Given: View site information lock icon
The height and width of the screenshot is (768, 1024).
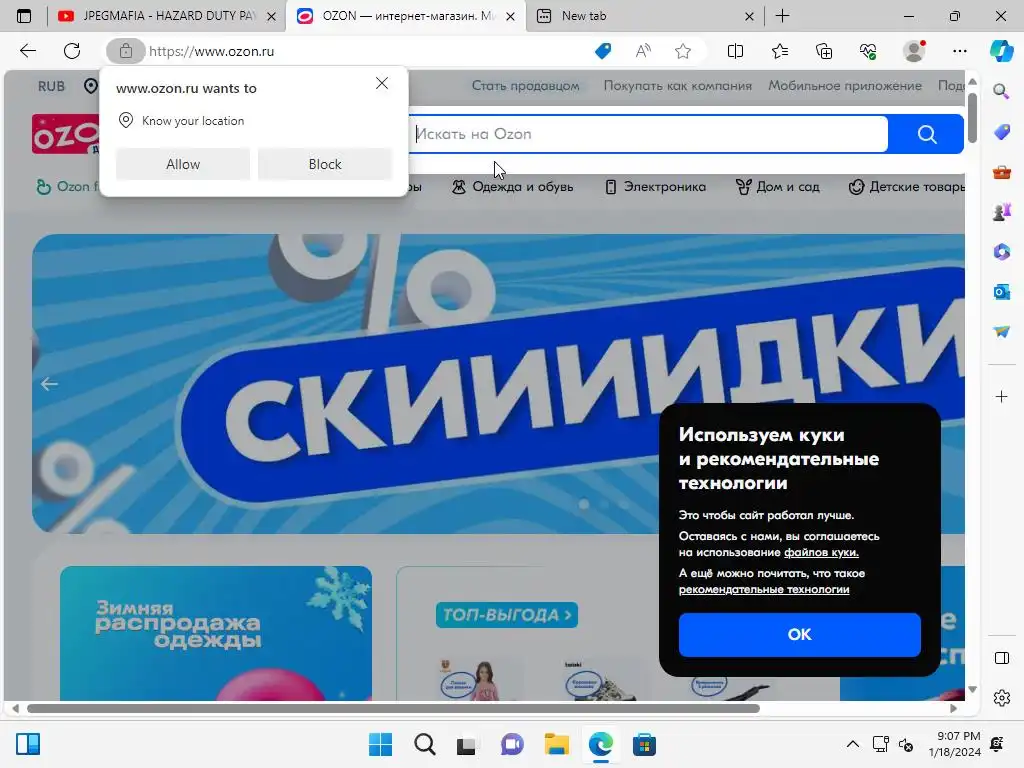Looking at the screenshot, I should point(125,51).
